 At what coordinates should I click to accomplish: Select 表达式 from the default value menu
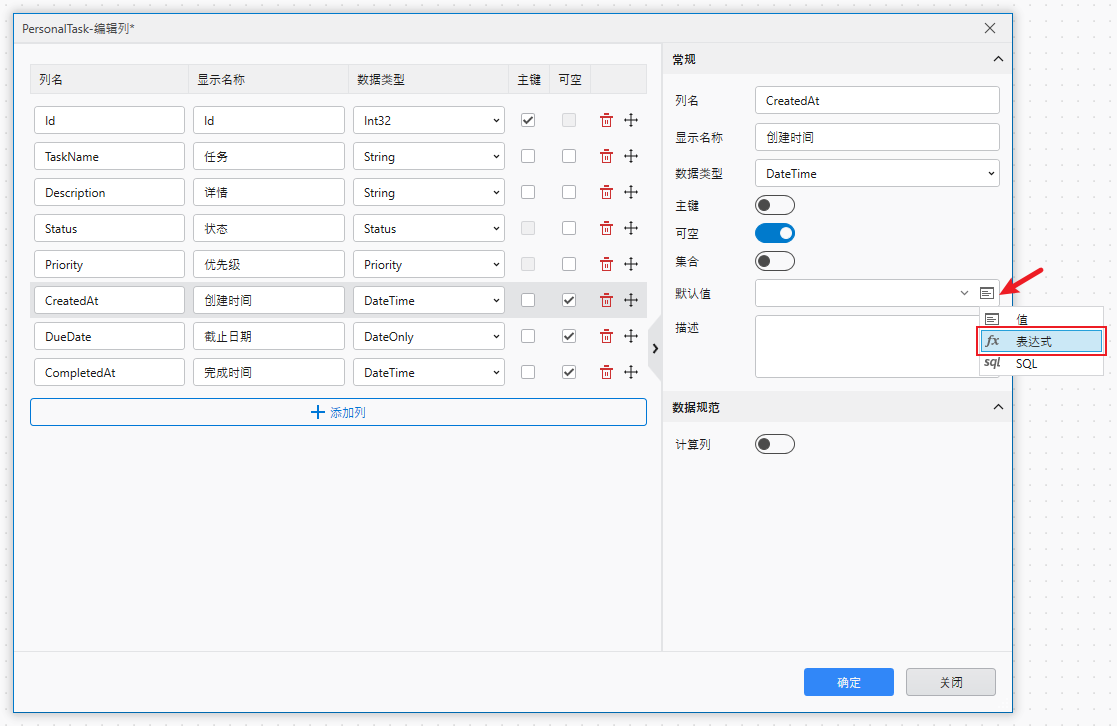pos(1035,340)
